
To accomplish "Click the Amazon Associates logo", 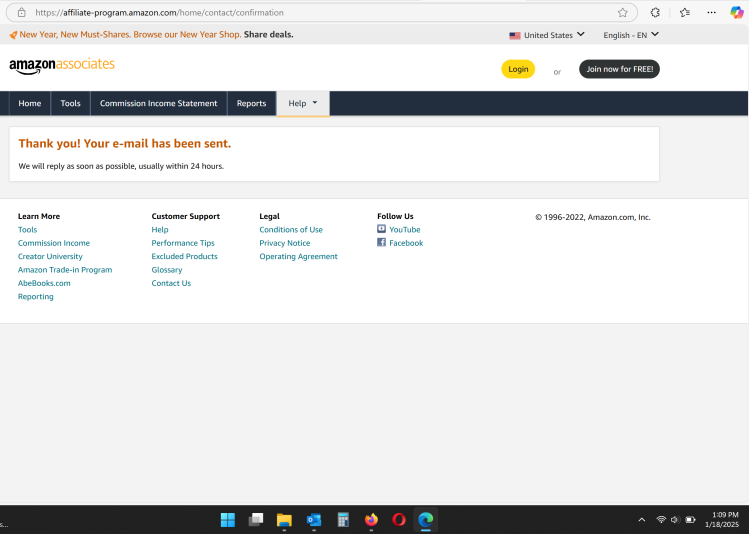I will (x=62, y=66).
